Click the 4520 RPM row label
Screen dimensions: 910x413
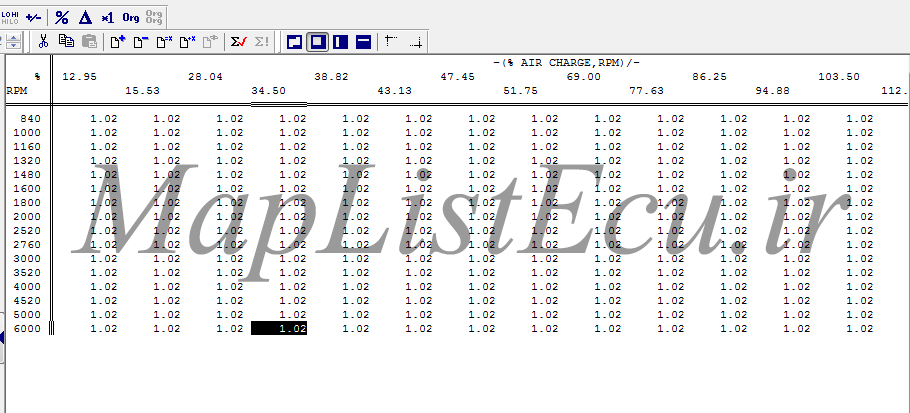[x=27, y=300]
